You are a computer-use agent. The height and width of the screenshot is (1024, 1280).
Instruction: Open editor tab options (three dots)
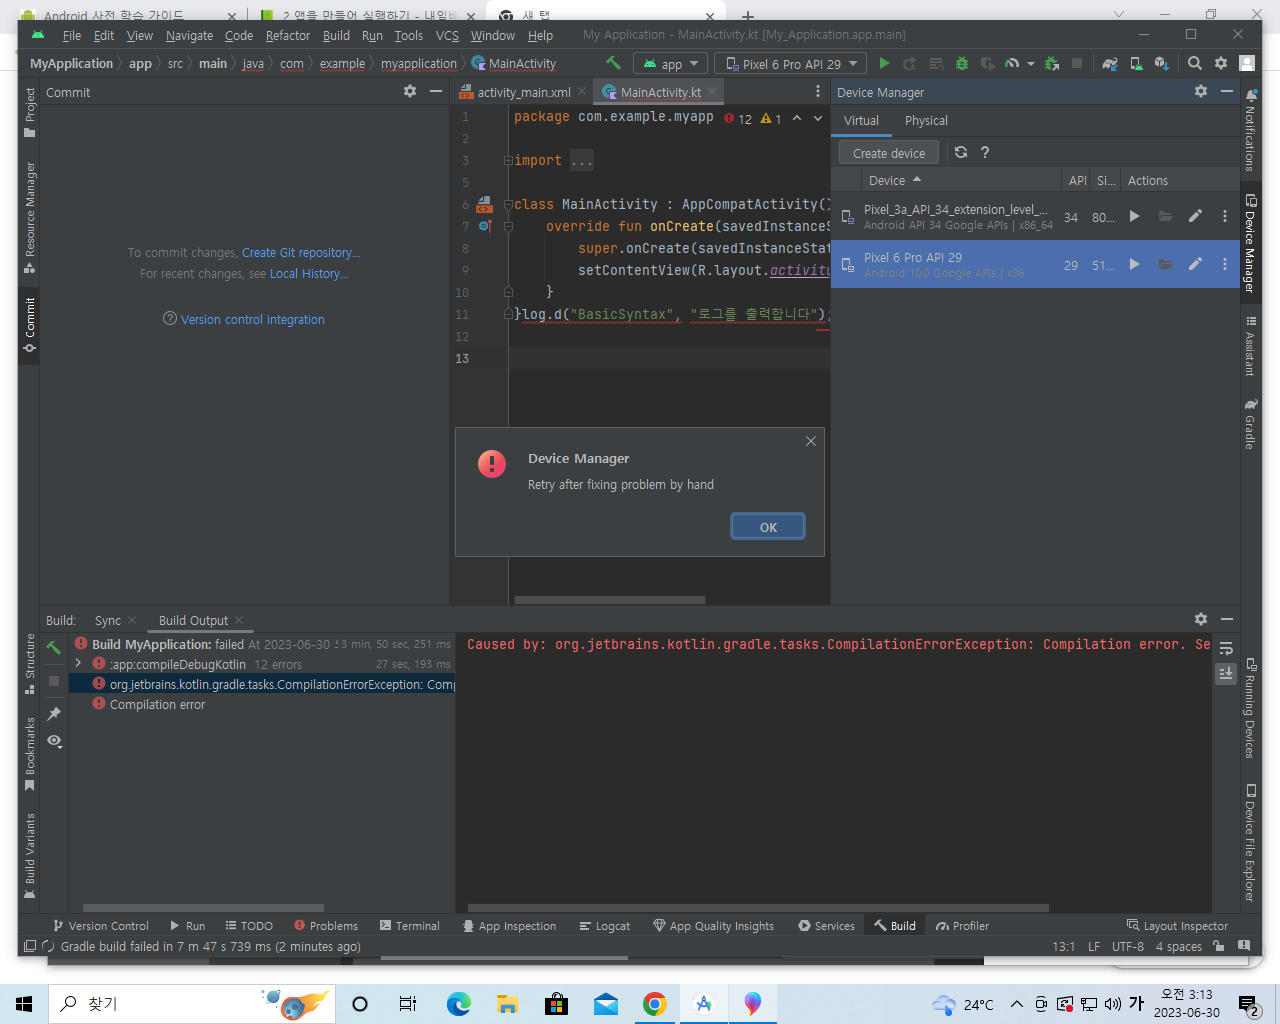(818, 91)
